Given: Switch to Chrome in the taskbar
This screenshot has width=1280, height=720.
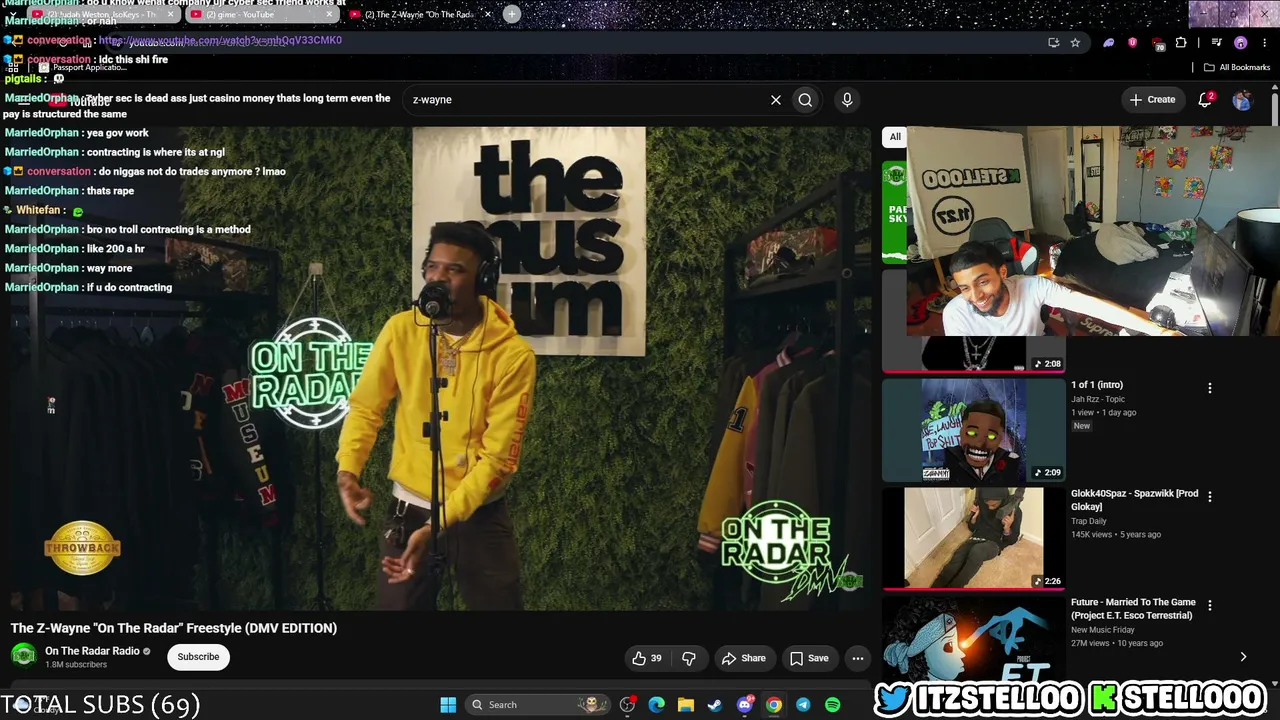Looking at the screenshot, I should point(774,705).
